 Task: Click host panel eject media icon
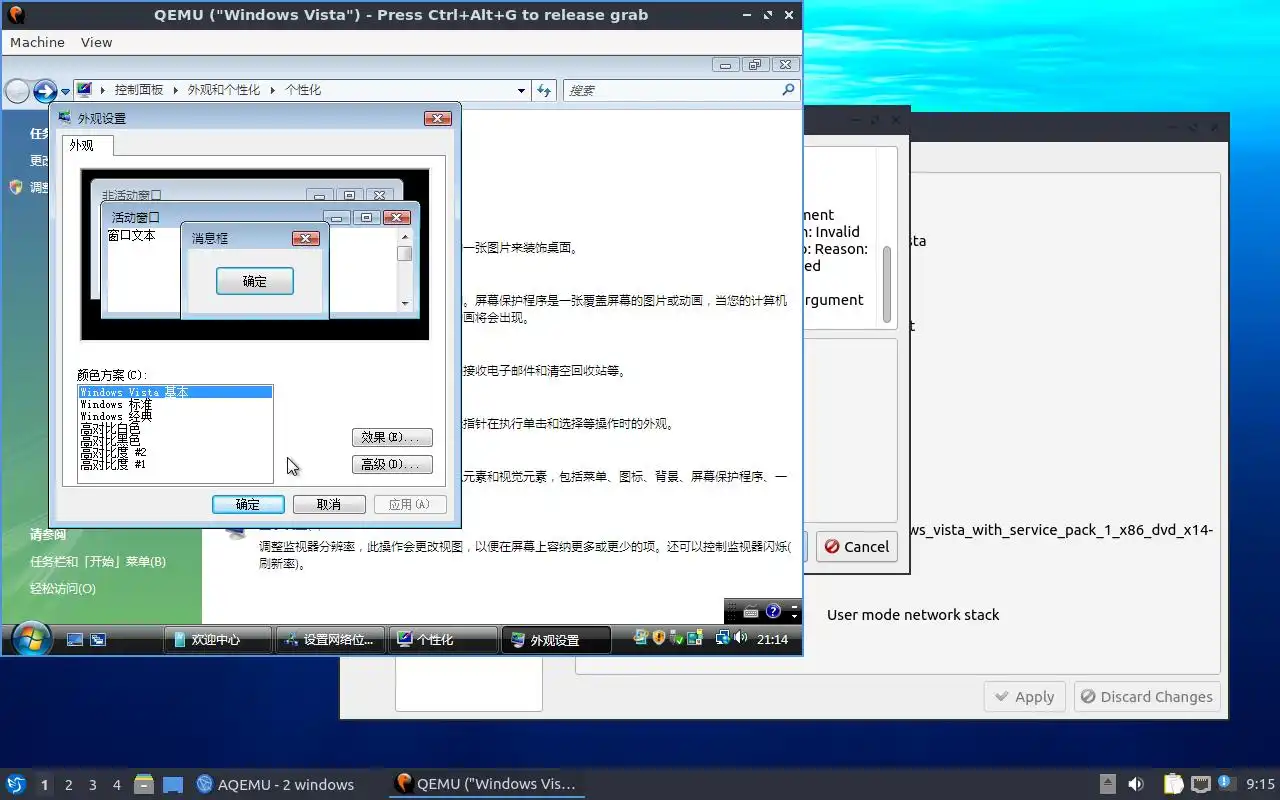(x=1107, y=784)
